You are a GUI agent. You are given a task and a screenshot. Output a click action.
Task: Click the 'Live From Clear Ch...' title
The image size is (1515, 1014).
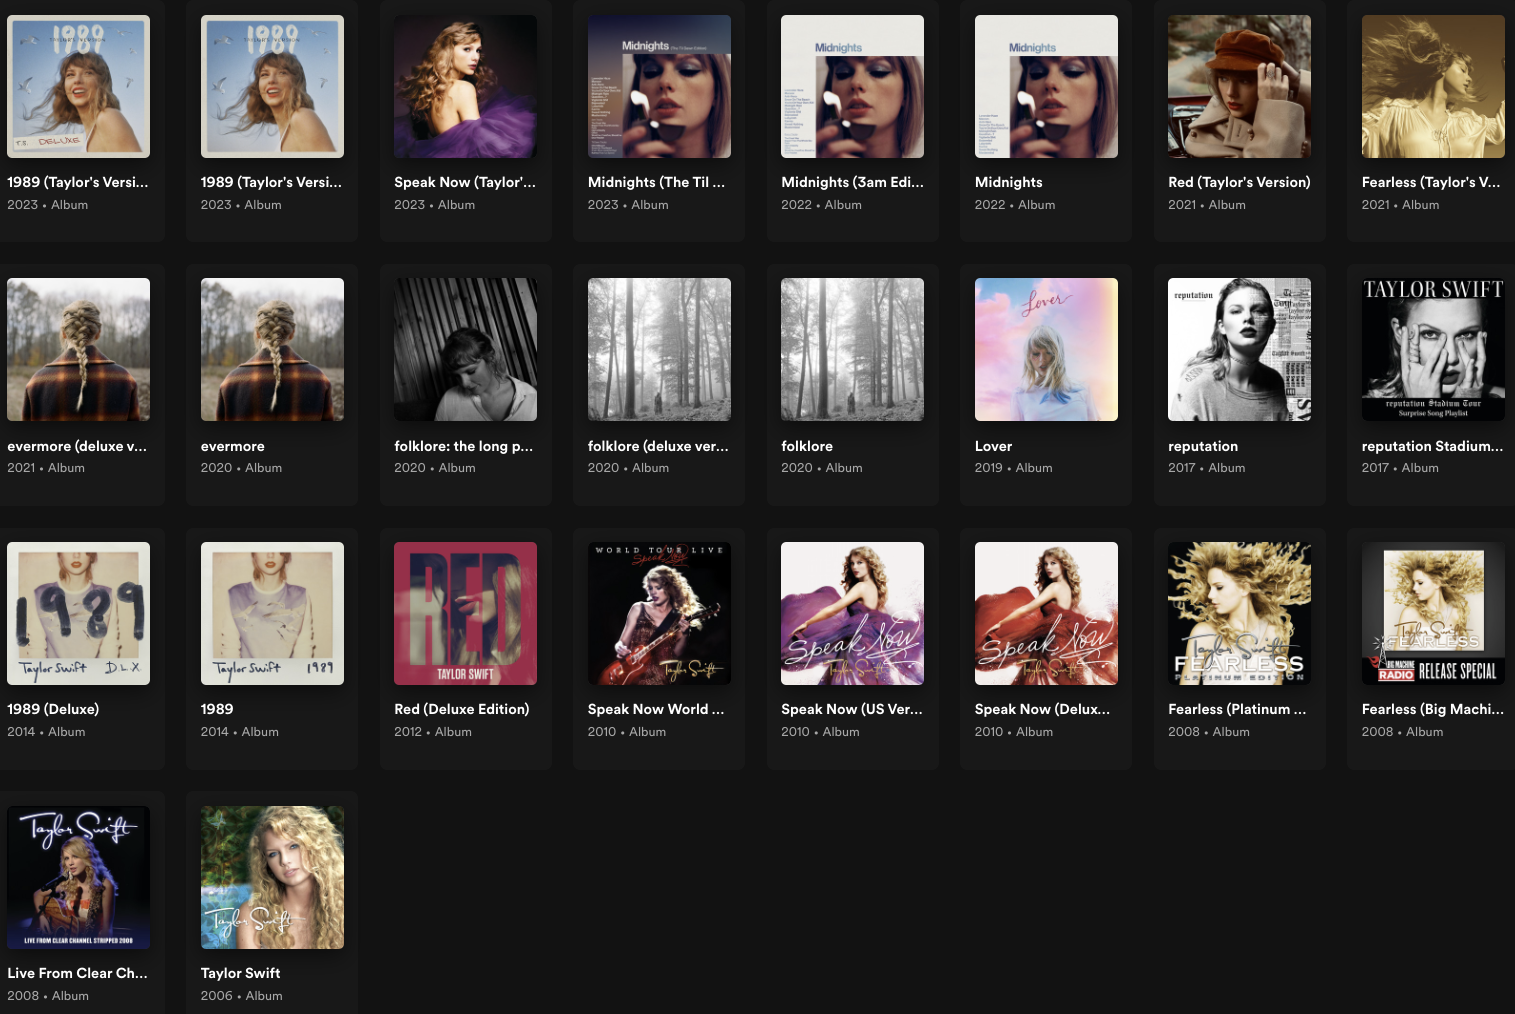77,973
